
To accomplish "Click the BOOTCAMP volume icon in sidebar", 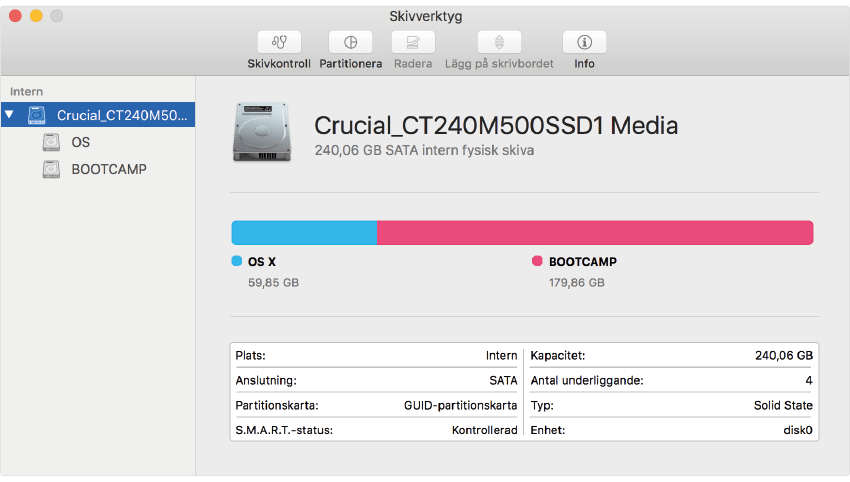I will coord(51,169).
